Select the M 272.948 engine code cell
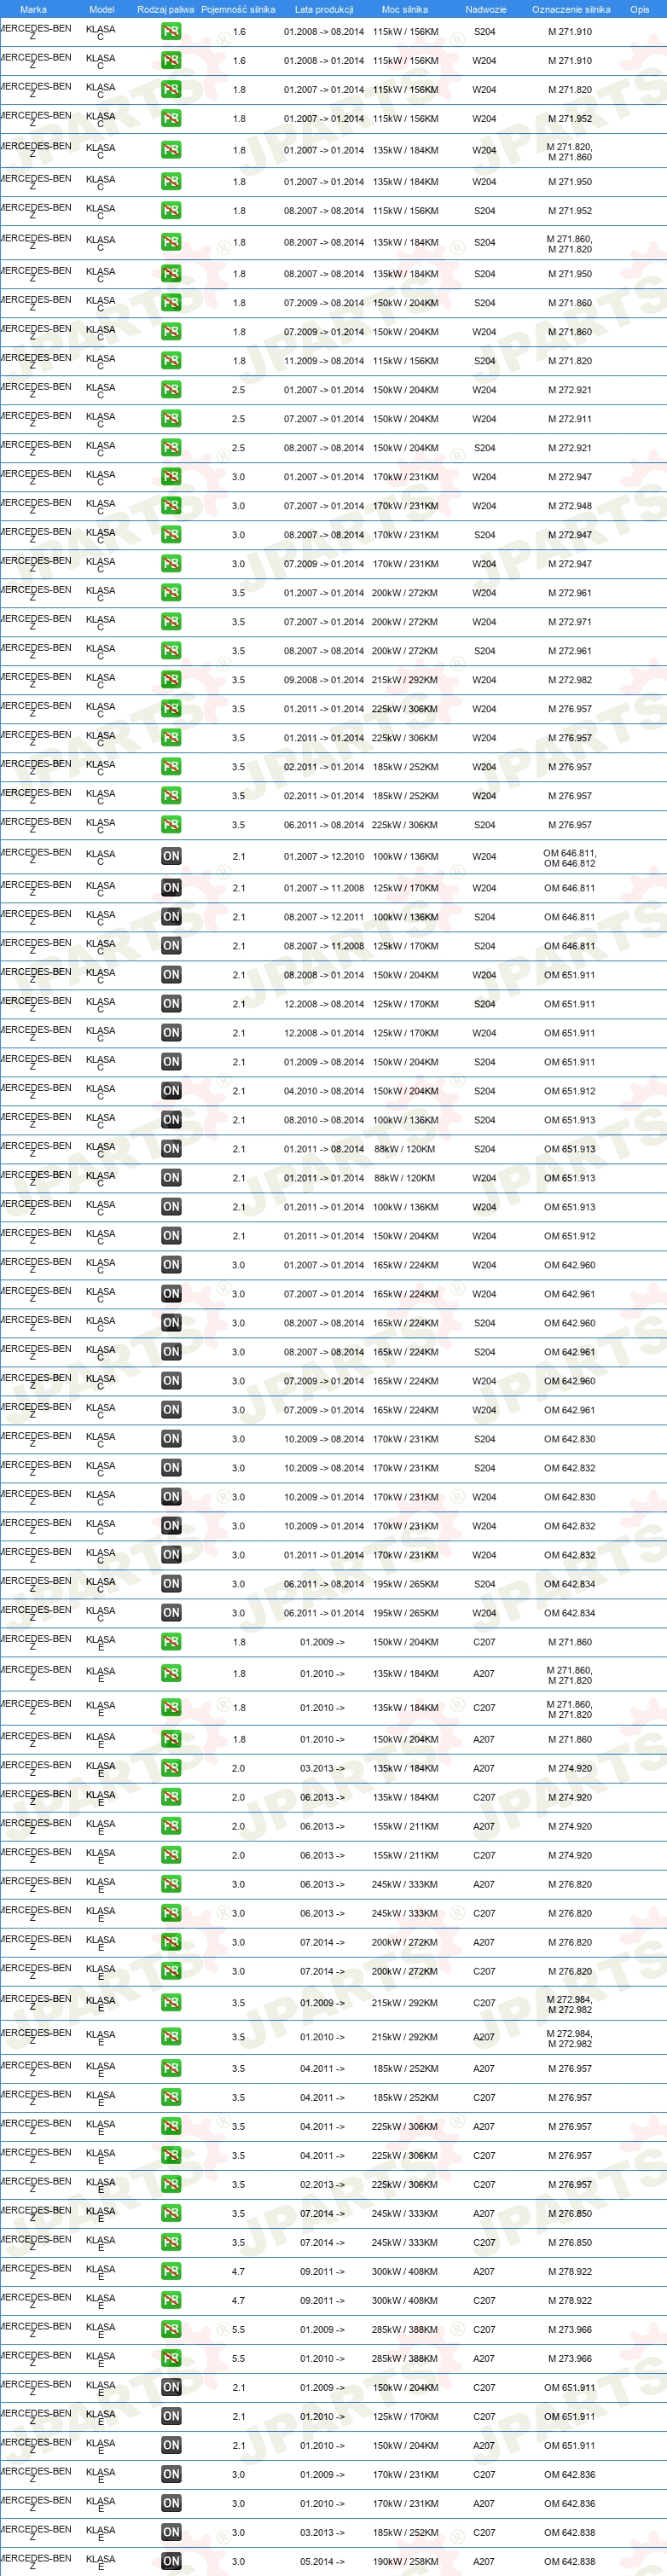 click(570, 506)
